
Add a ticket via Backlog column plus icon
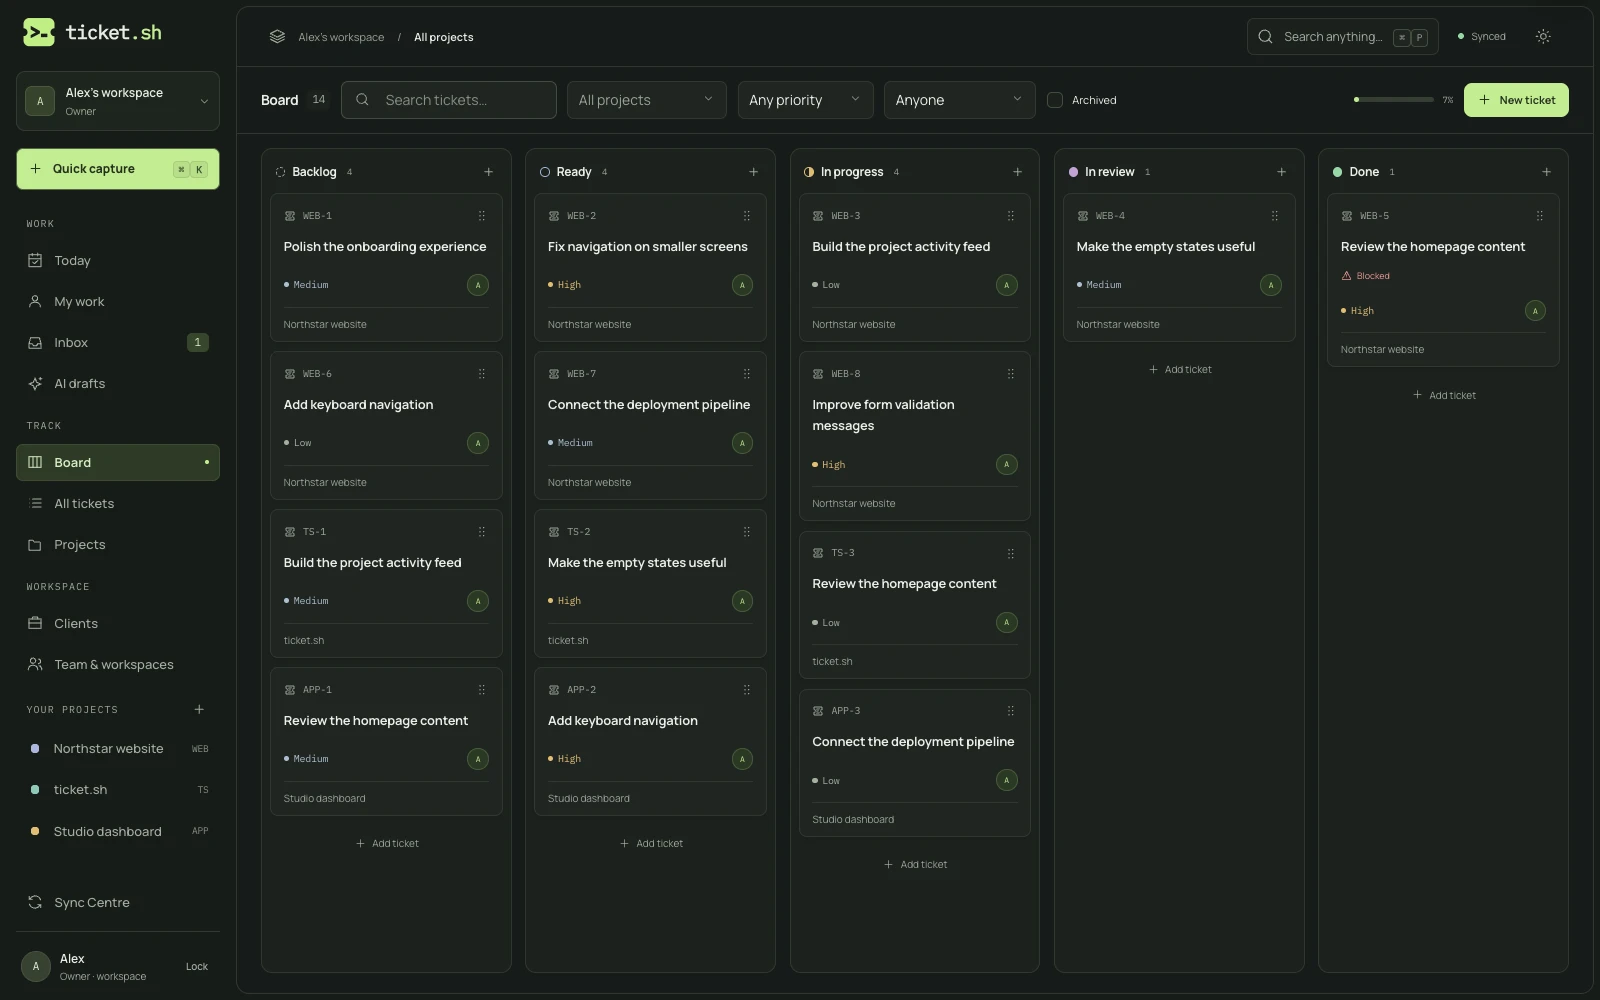(489, 172)
